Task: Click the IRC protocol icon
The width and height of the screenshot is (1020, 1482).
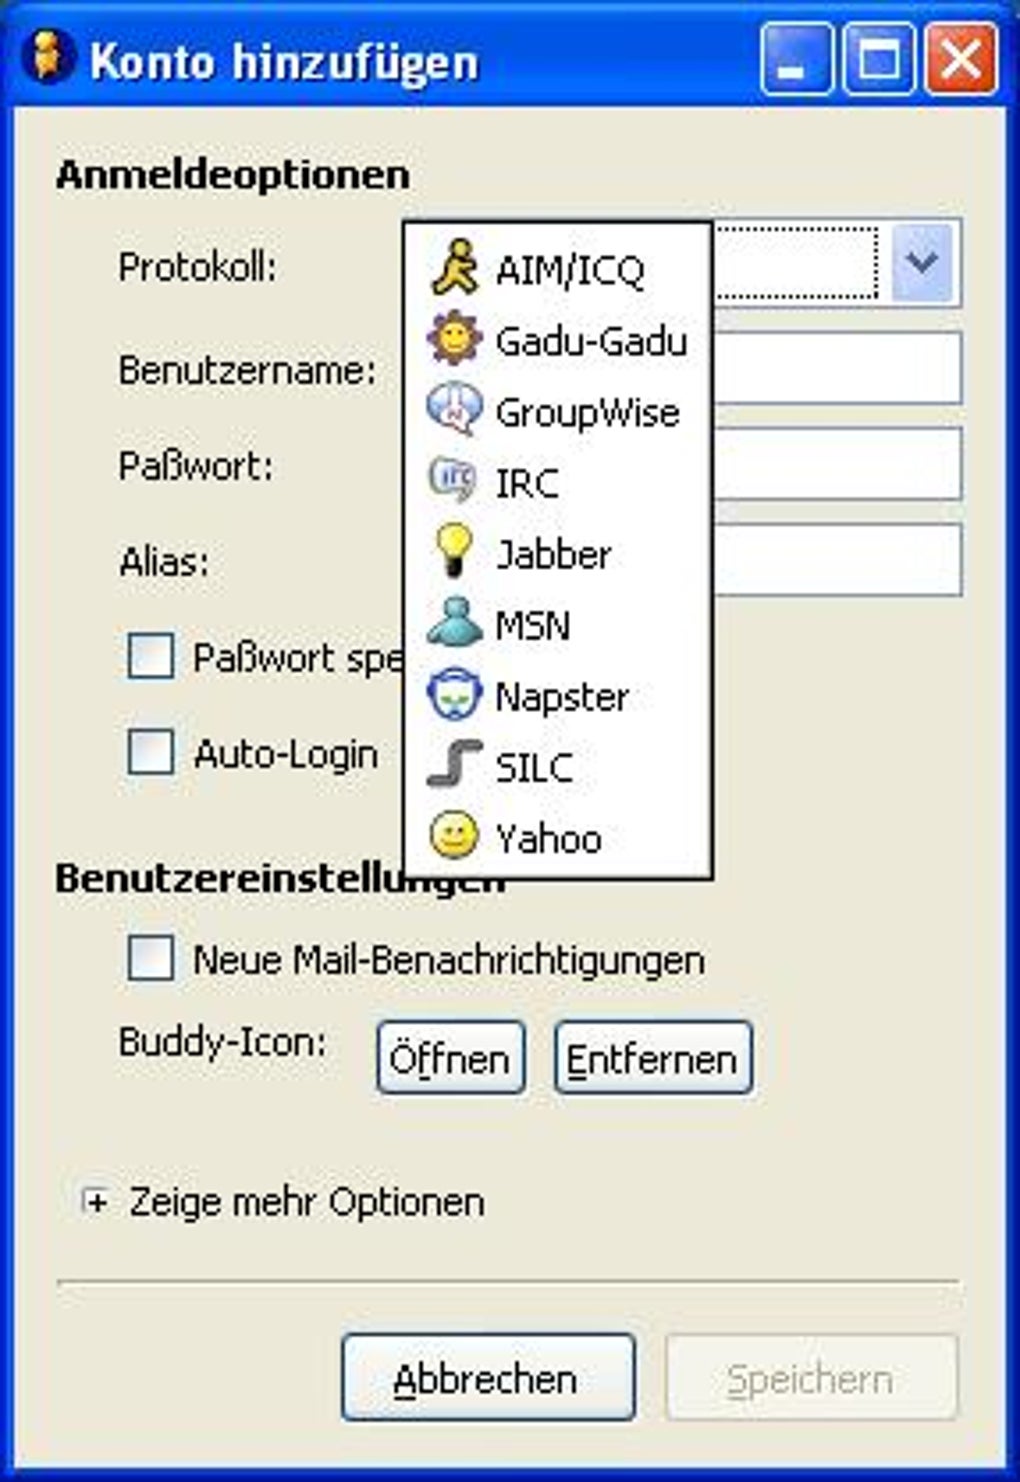Action: coord(452,482)
